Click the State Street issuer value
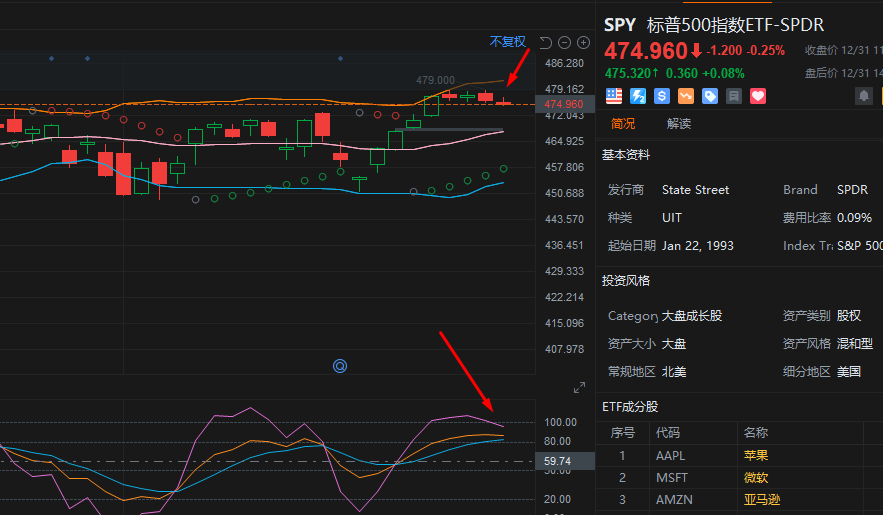 click(x=695, y=190)
